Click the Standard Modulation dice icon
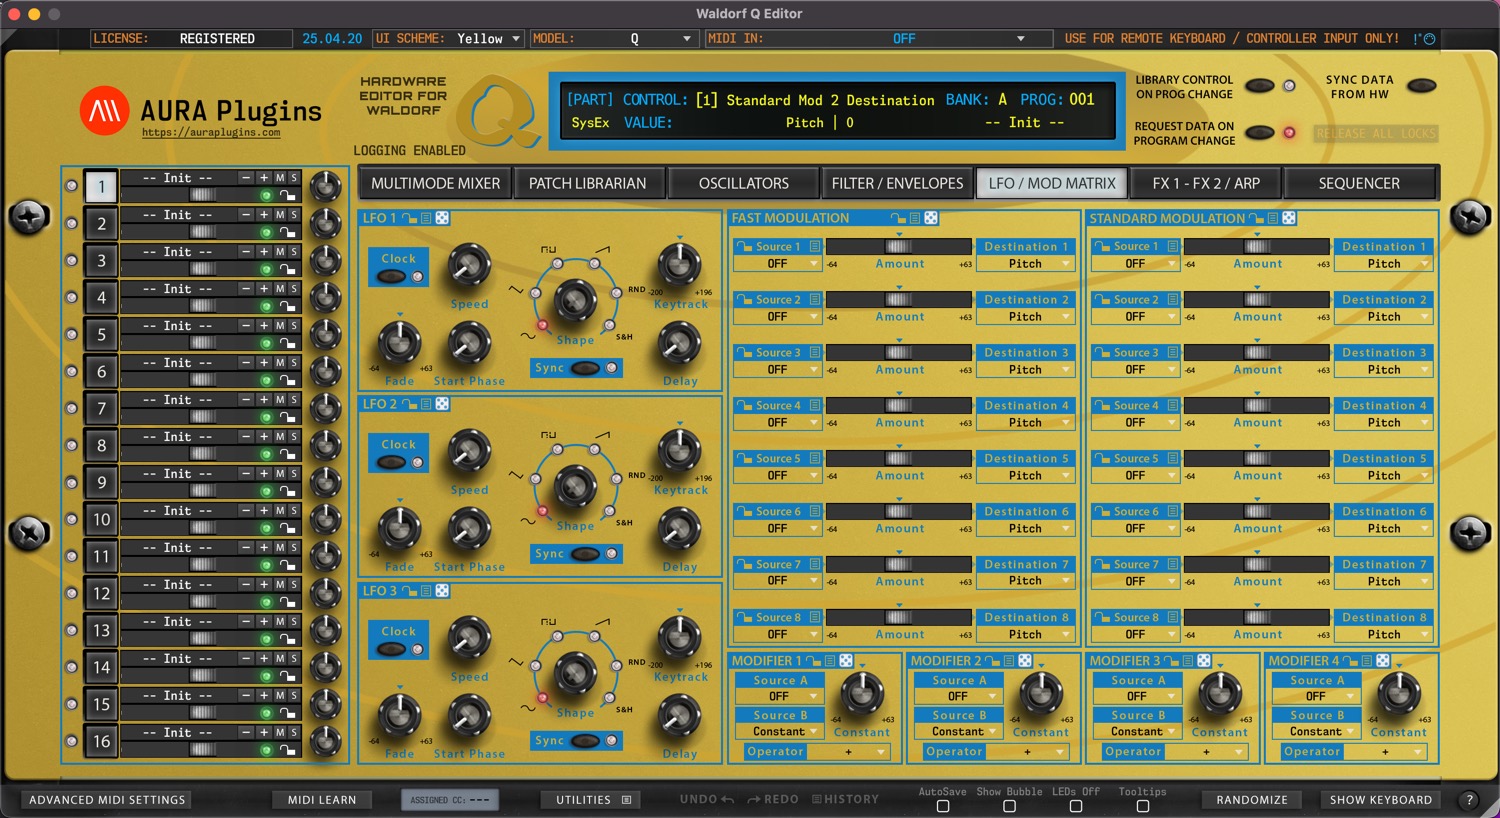This screenshot has height=818, width=1500. point(1289,218)
